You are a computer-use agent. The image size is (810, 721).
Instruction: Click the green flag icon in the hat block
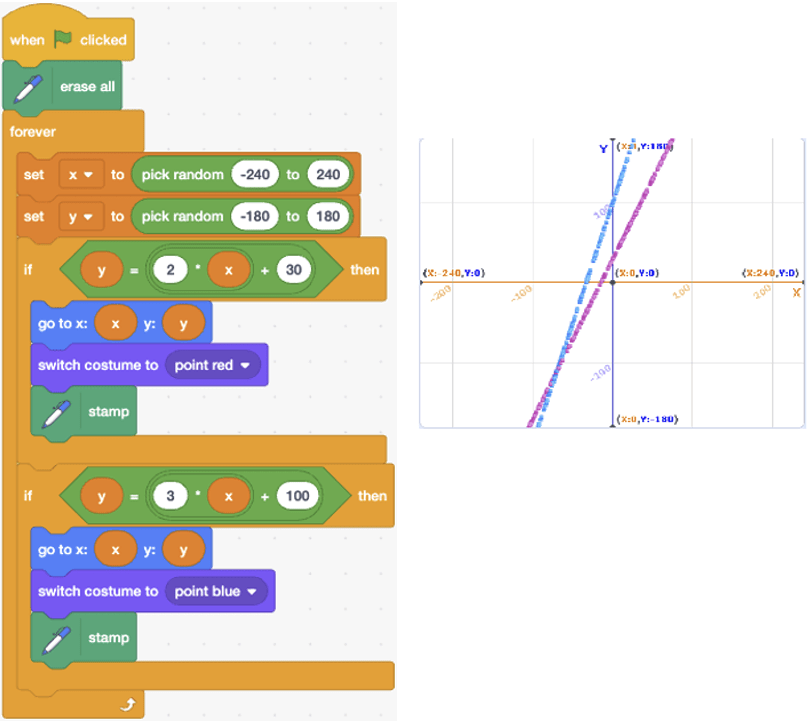pyautogui.click(x=64, y=40)
